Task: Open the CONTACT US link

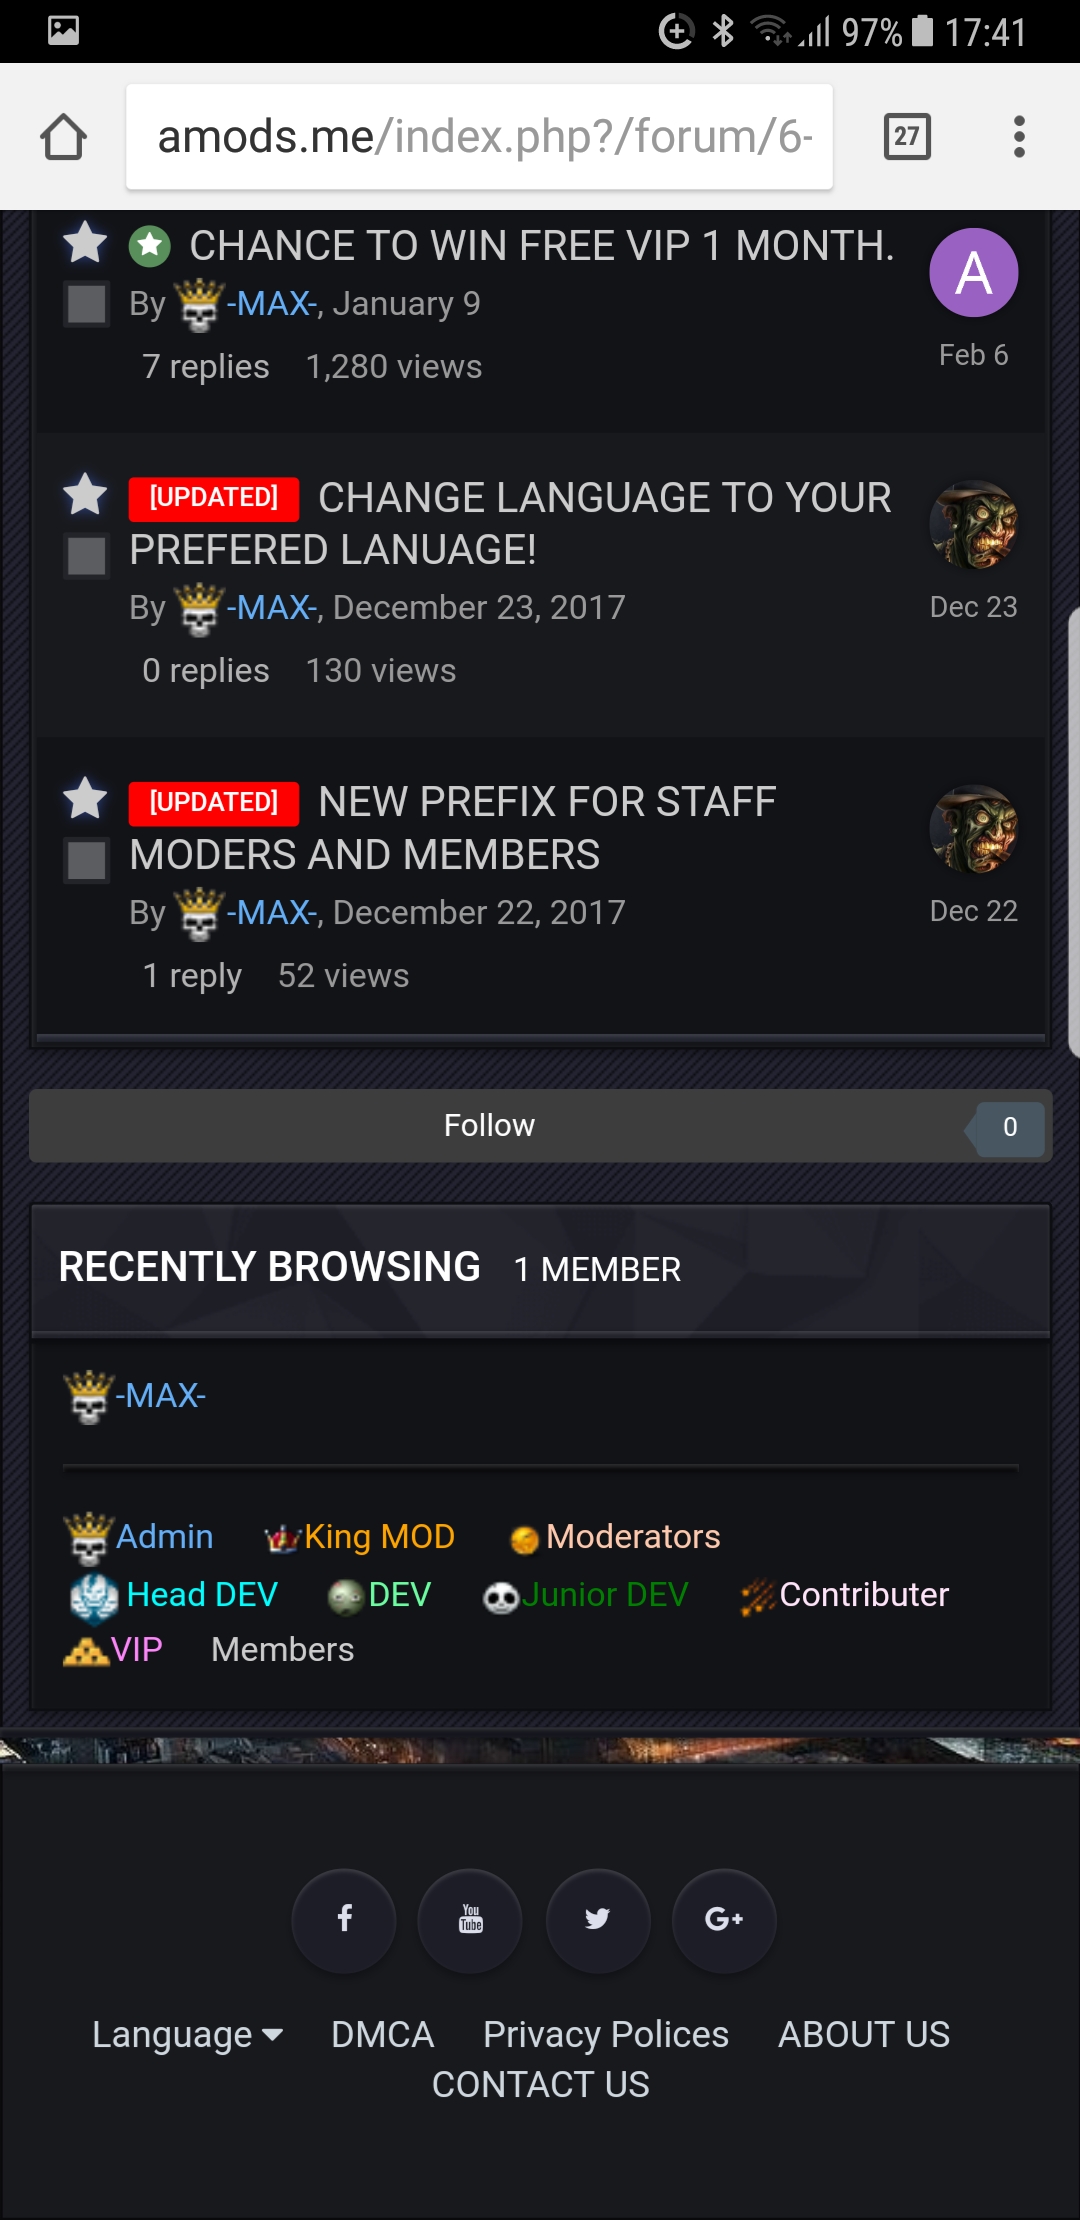Action: click(x=541, y=2085)
